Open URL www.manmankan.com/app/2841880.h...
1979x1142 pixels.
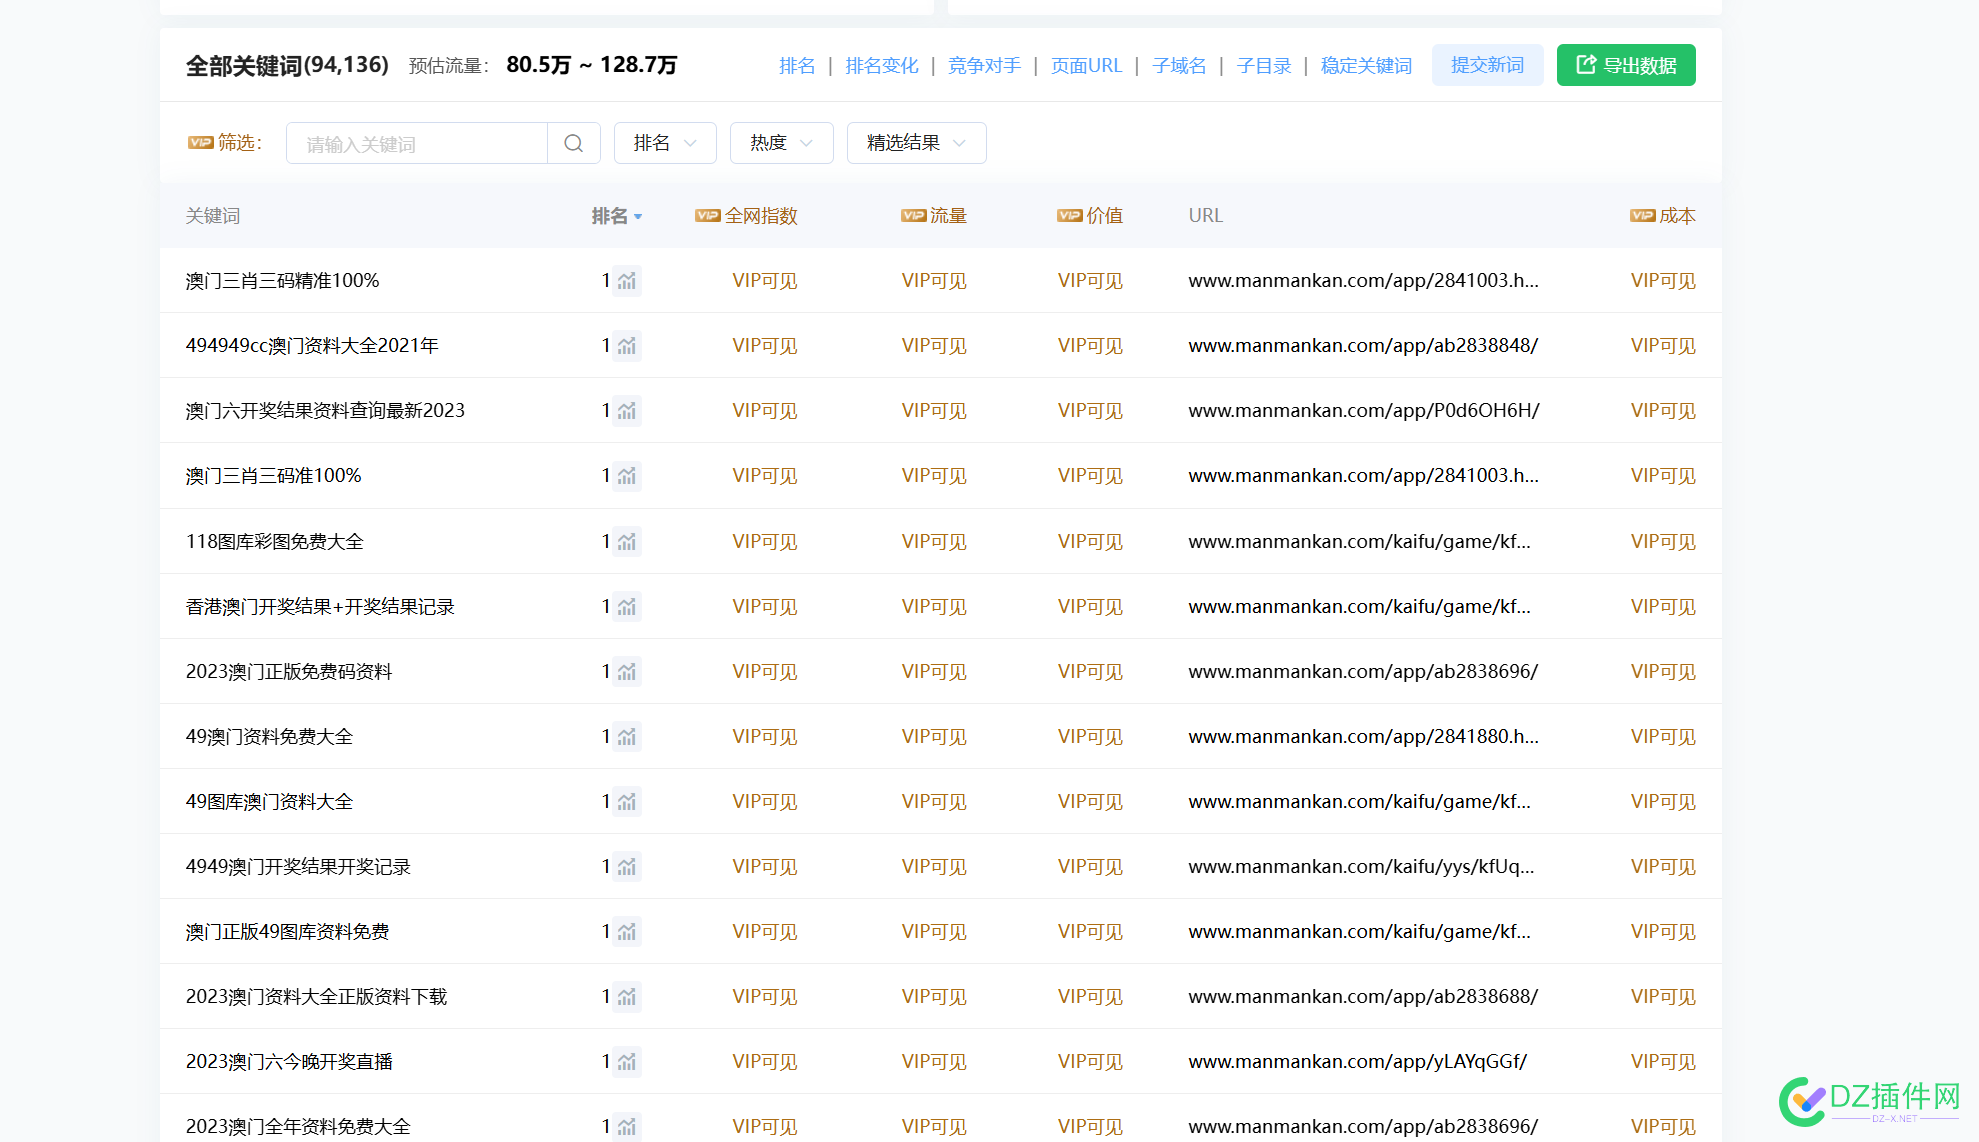coord(1363,737)
